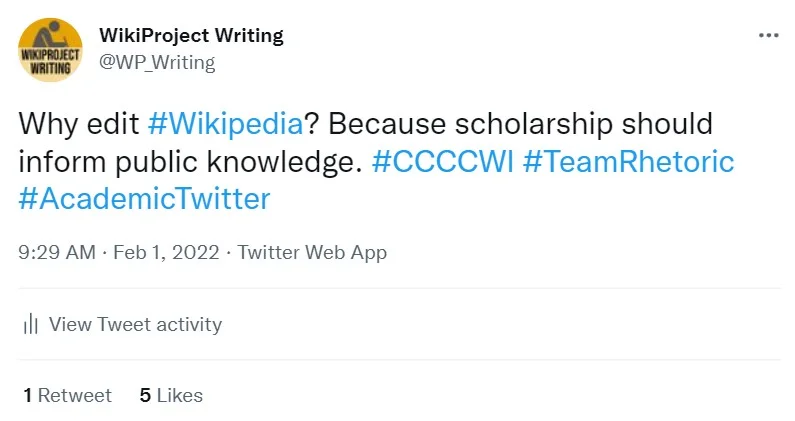Click the "Because scholarship should inform" sentence
This screenshot has width=795, height=421.
(x=520, y=125)
